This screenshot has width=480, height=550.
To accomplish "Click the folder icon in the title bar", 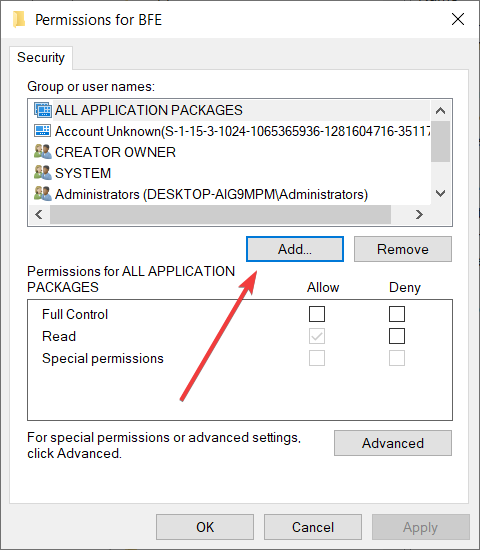I will click(19, 19).
